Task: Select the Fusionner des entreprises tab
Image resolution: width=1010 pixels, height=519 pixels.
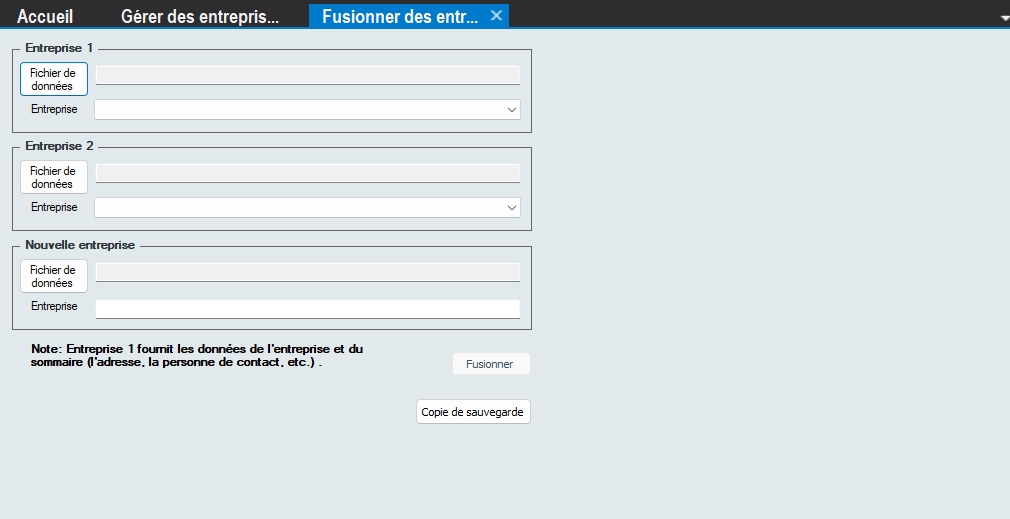Action: (x=400, y=16)
